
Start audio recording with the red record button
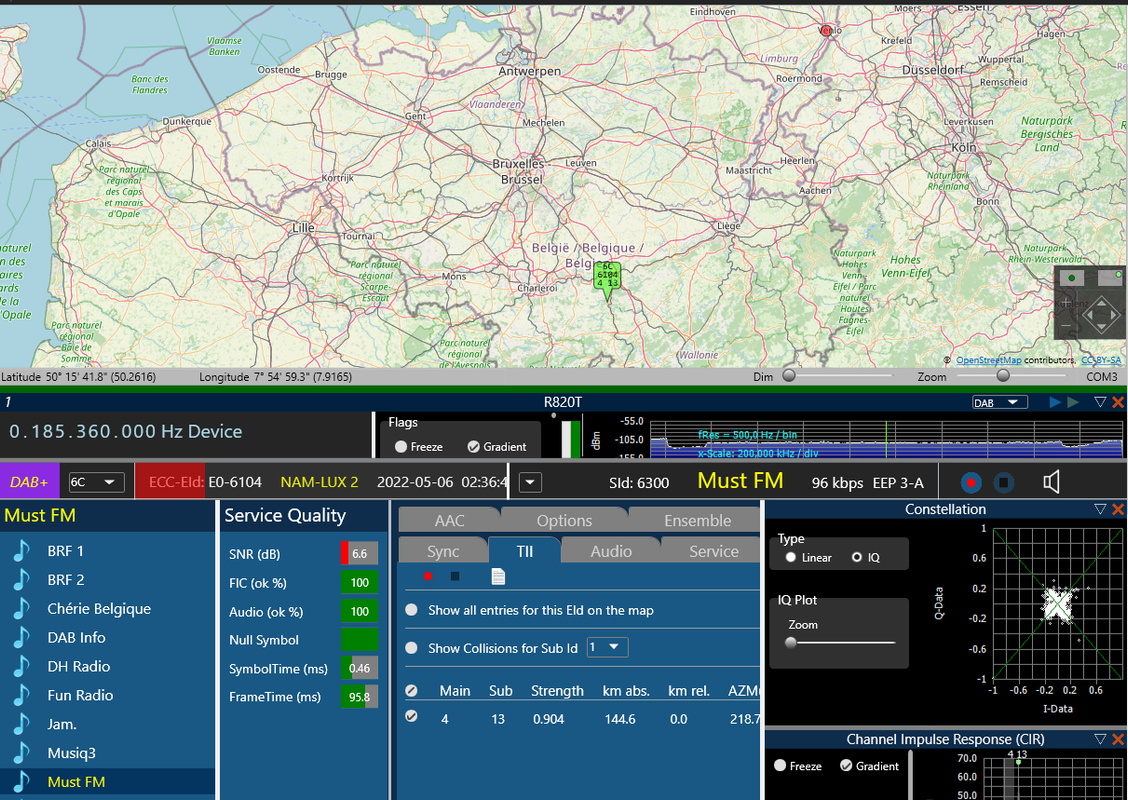(x=971, y=483)
